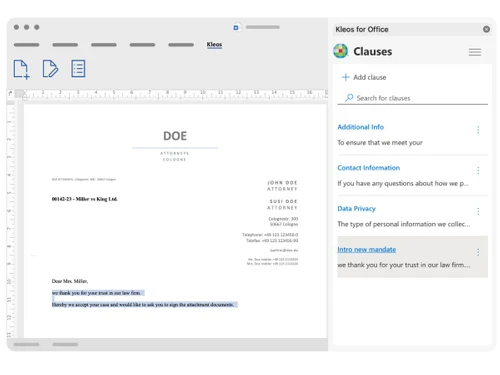Viewport: 500px width, 375px height.
Task: Click the new document icon with plus sign
Action: coord(21,69)
